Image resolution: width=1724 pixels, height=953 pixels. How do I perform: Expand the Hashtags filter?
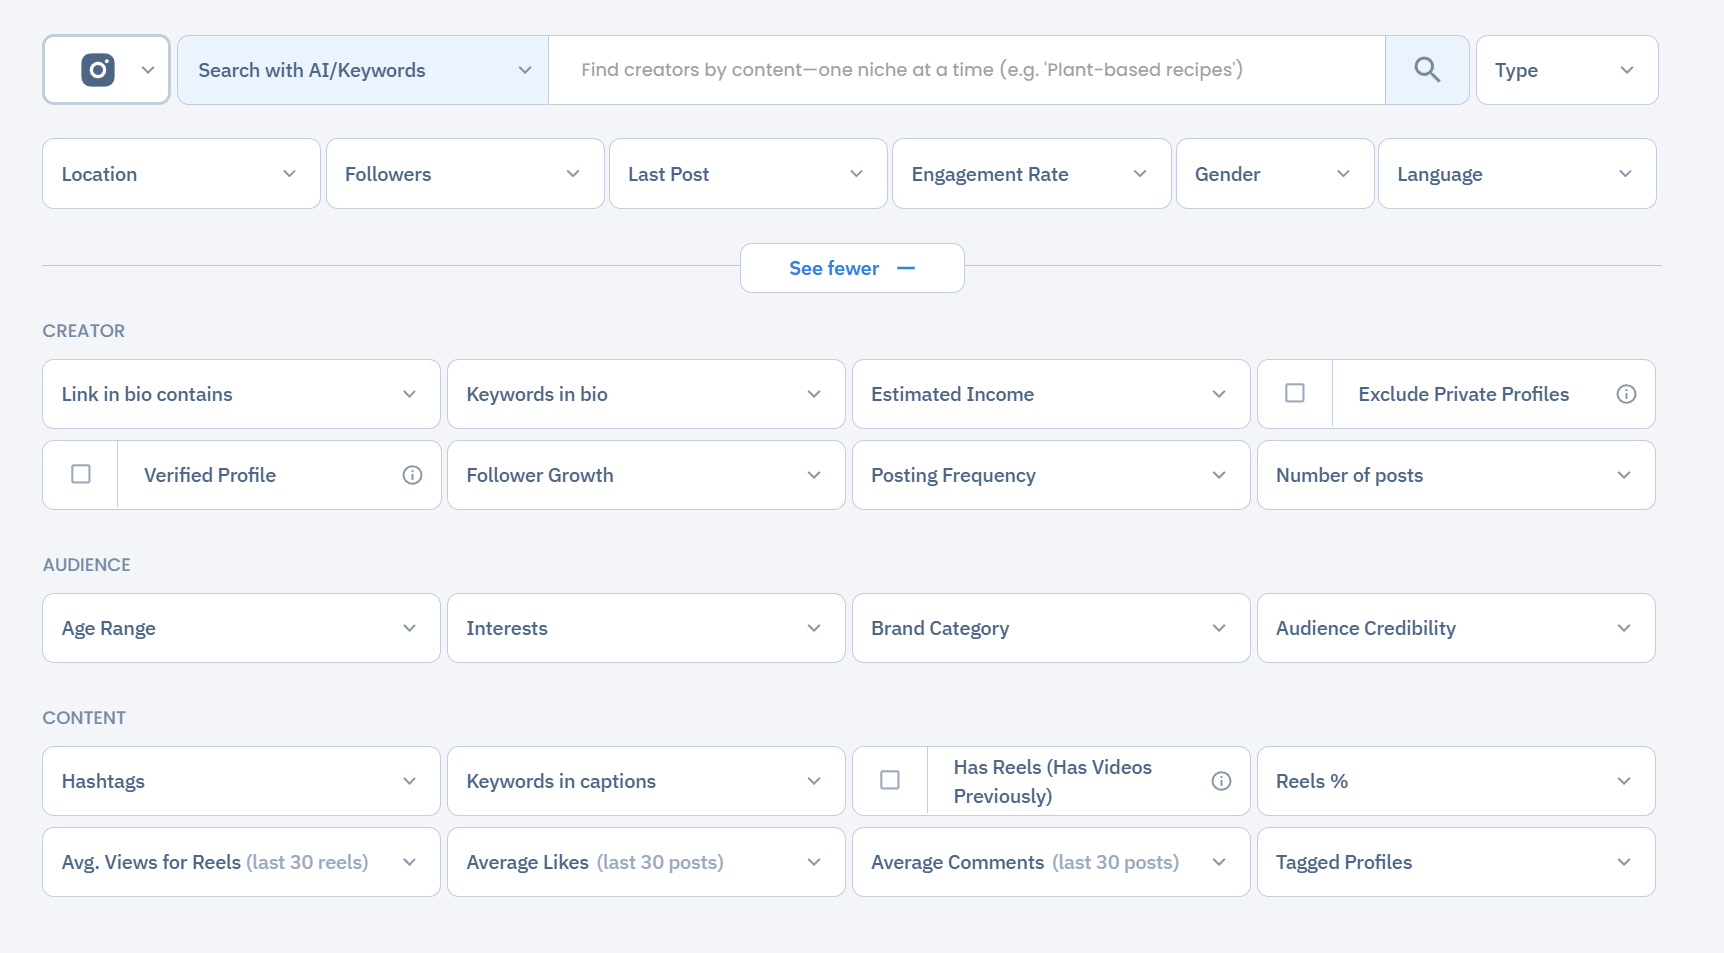(x=241, y=781)
